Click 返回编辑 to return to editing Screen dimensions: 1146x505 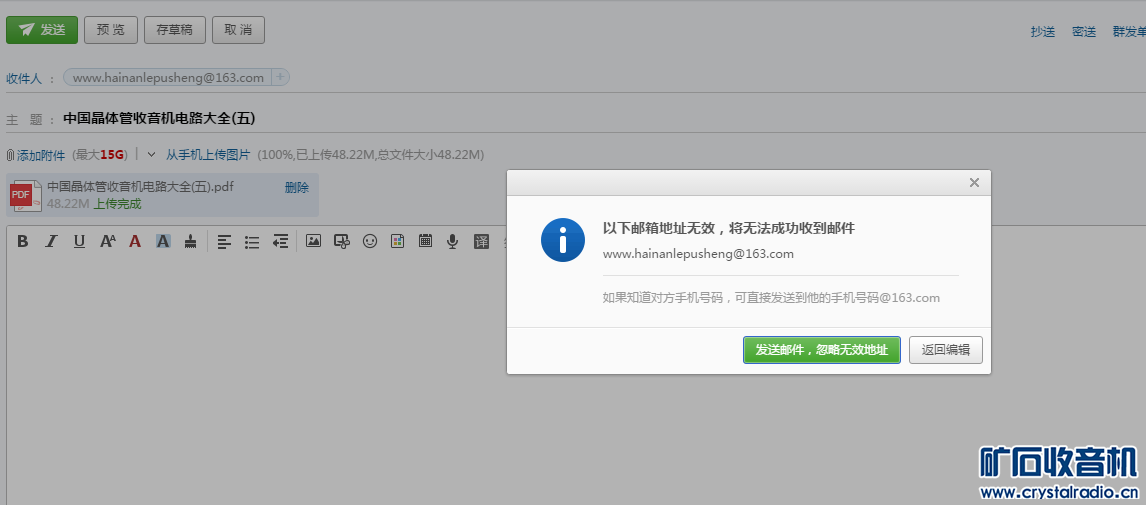coord(946,350)
